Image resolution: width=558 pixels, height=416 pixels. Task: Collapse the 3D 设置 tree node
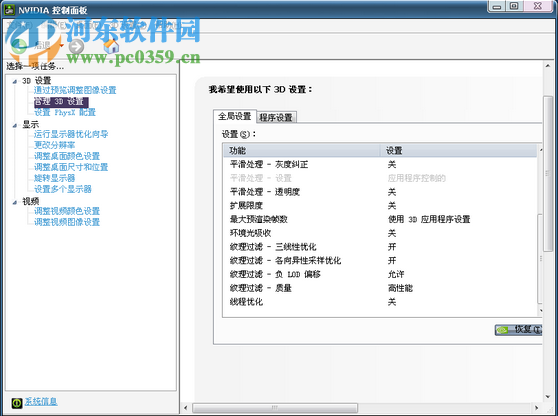(x=15, y=81)
